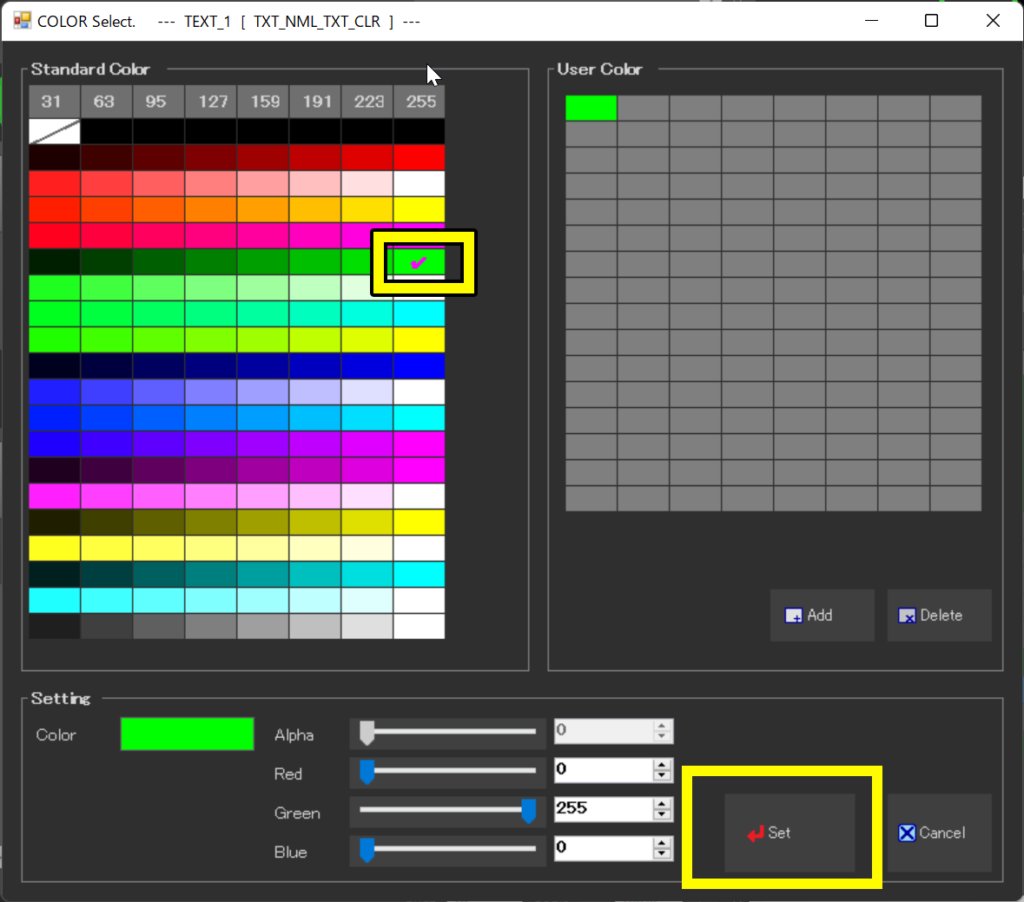
Task: Click the Set button
Action: coord(789,832)
